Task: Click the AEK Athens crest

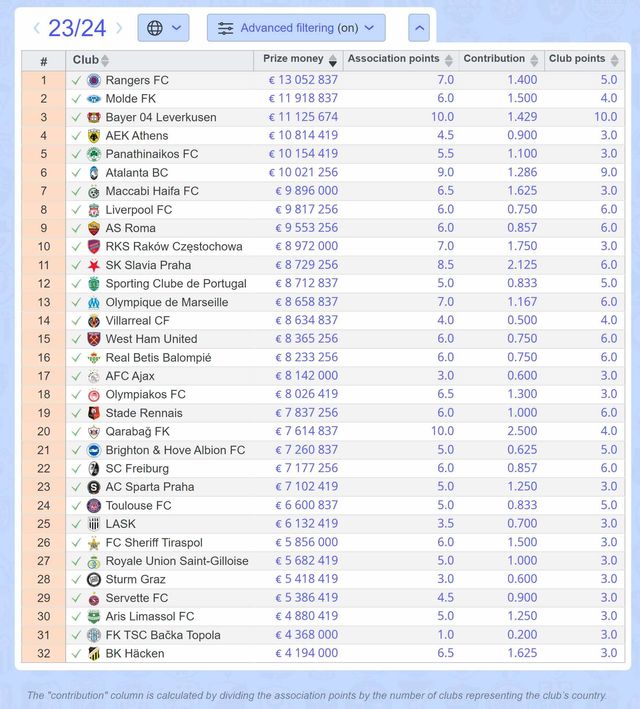Action: pos(94,136)
